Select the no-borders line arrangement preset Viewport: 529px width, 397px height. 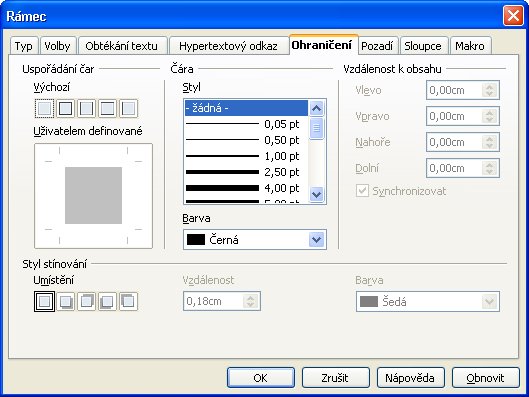pyautogui.click(x=45, y=109)
